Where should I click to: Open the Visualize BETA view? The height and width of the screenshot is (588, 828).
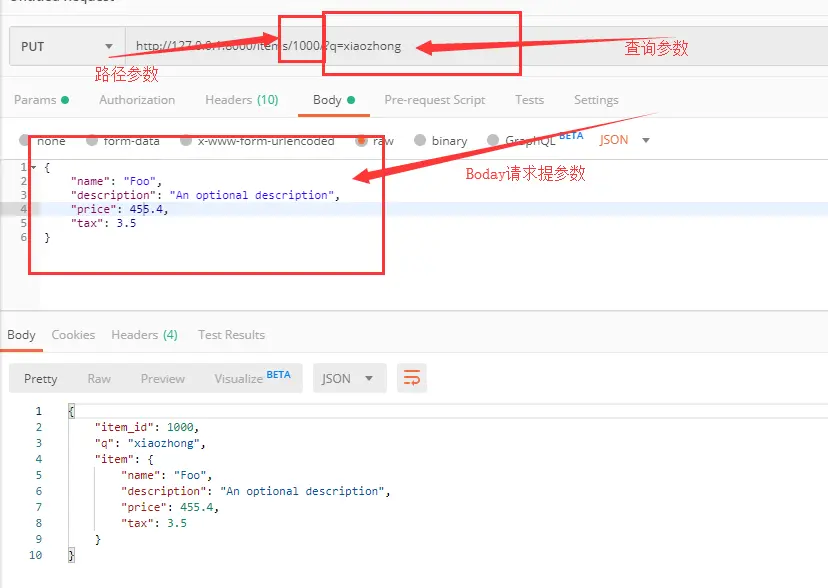click(252, 378)
